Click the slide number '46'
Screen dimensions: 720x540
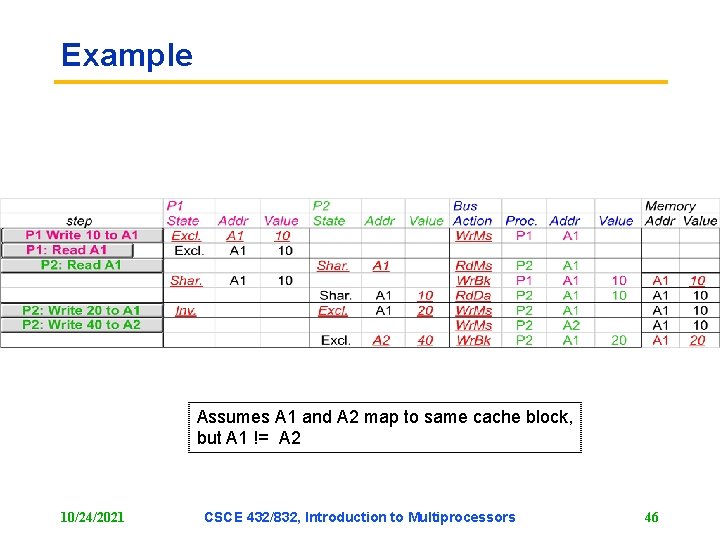(x=651, y=517)
